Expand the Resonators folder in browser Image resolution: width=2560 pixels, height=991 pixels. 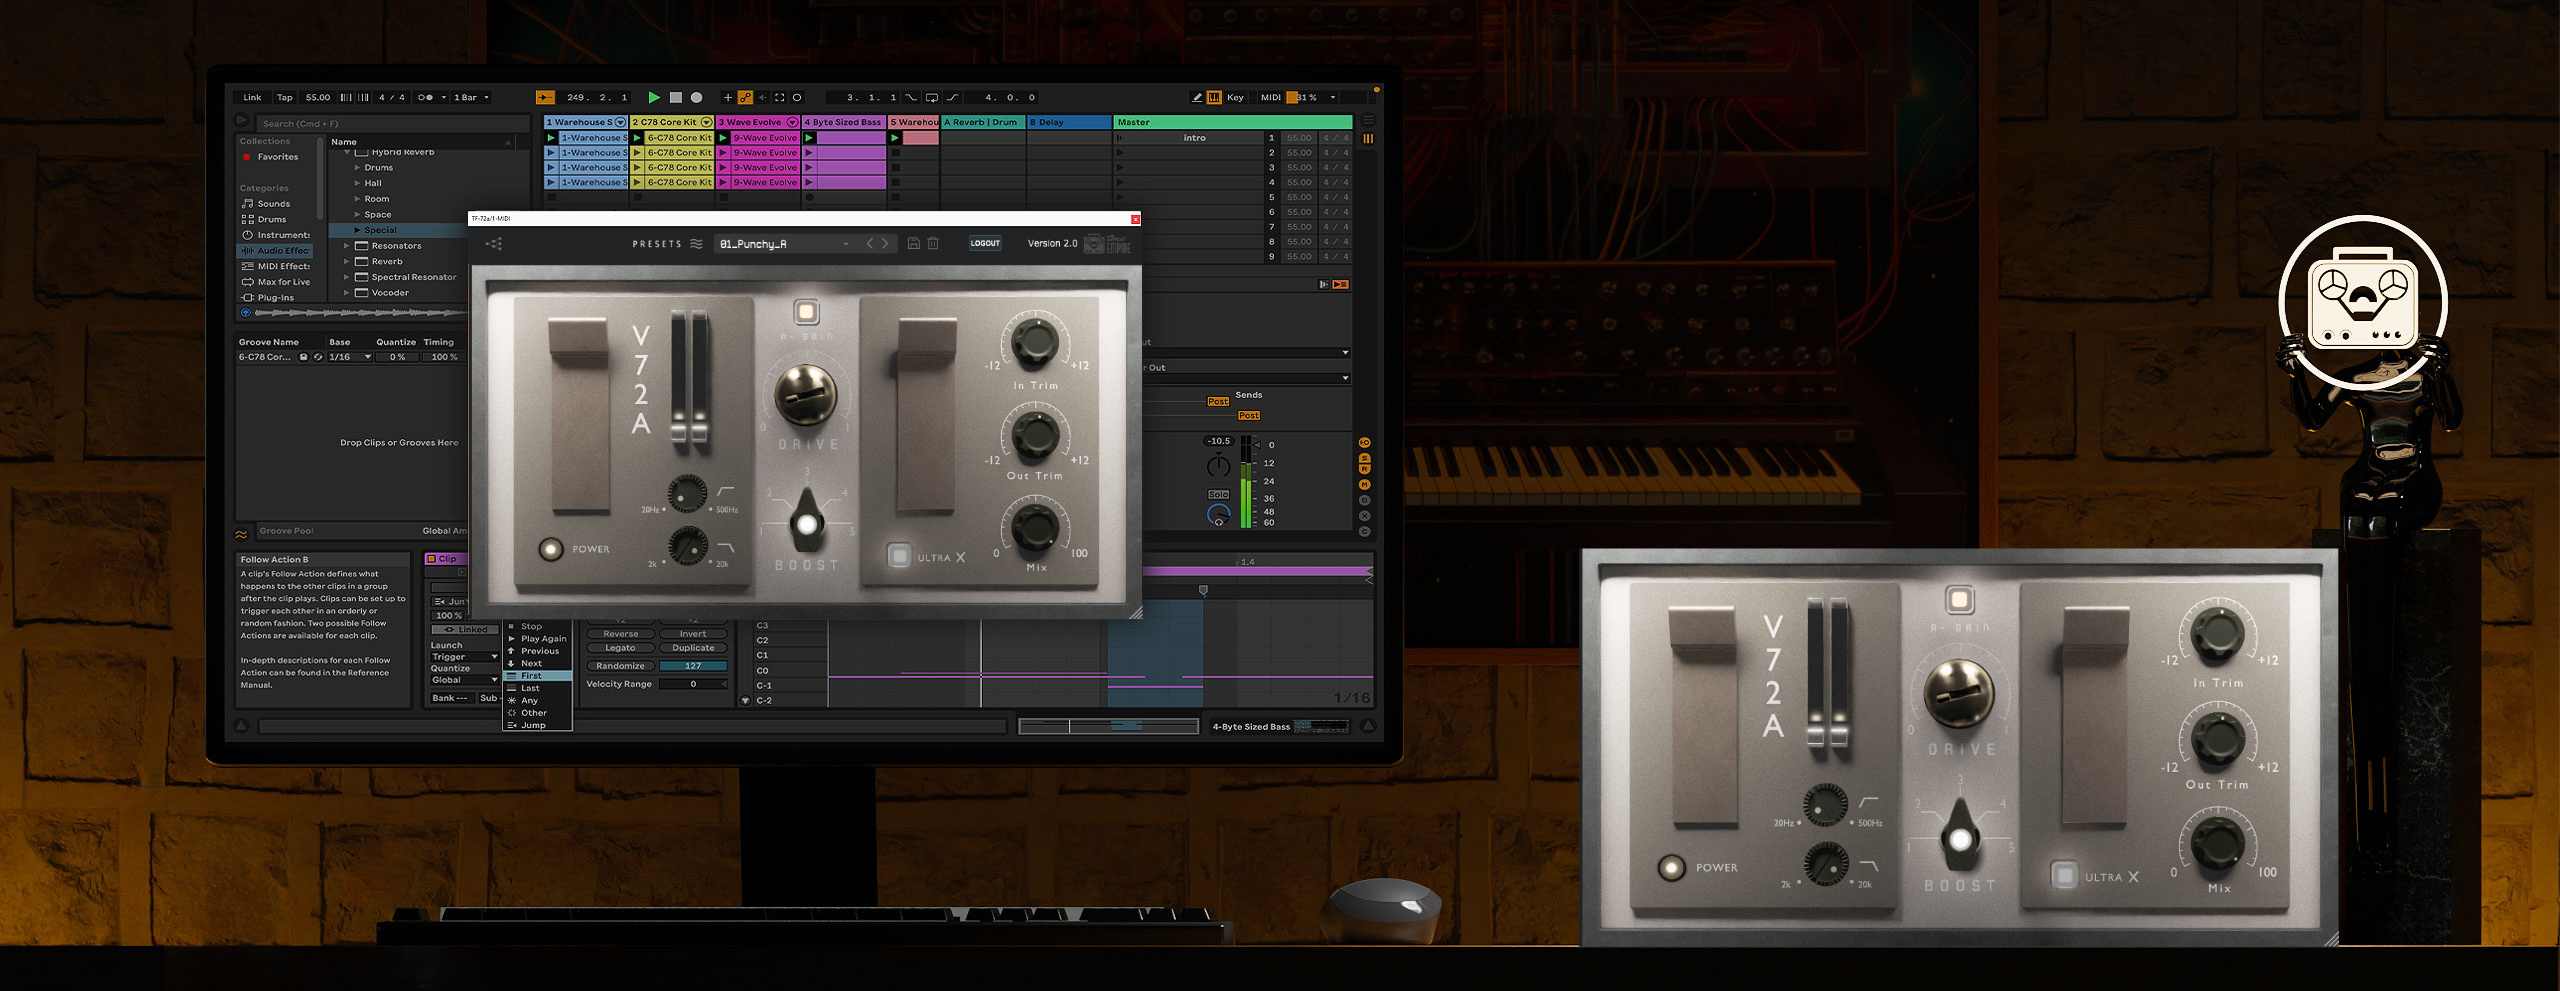click(347, 246)
